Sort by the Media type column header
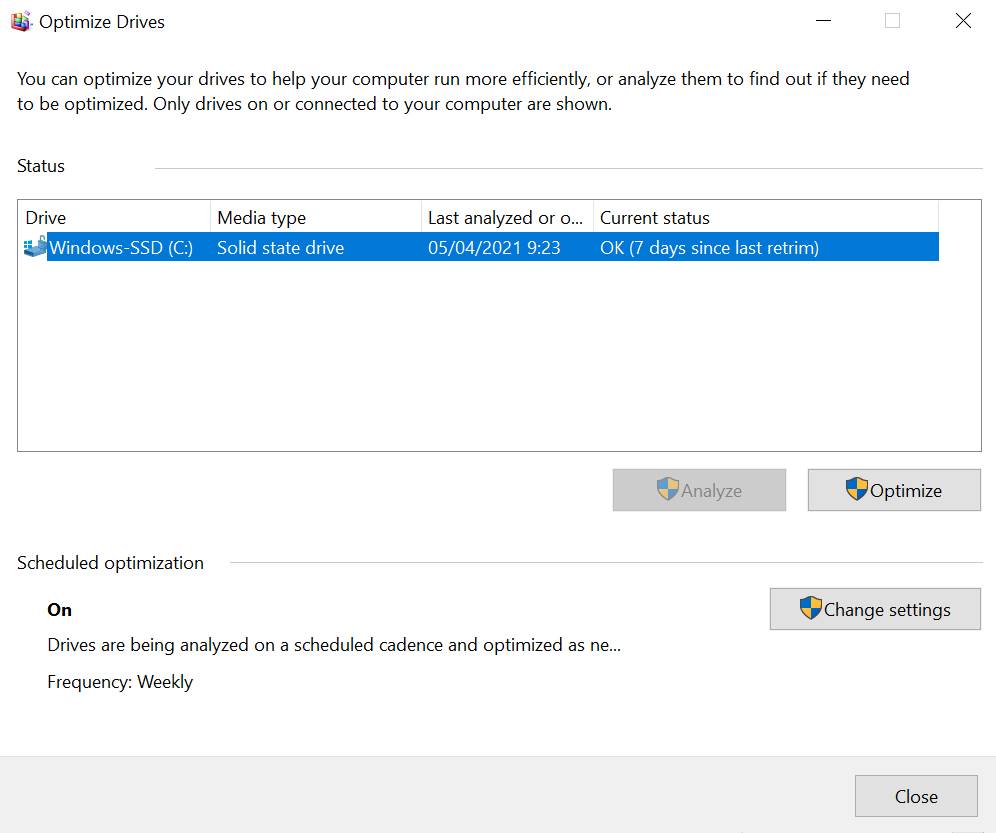Screen dimensions: 996x833 (315, 218)
